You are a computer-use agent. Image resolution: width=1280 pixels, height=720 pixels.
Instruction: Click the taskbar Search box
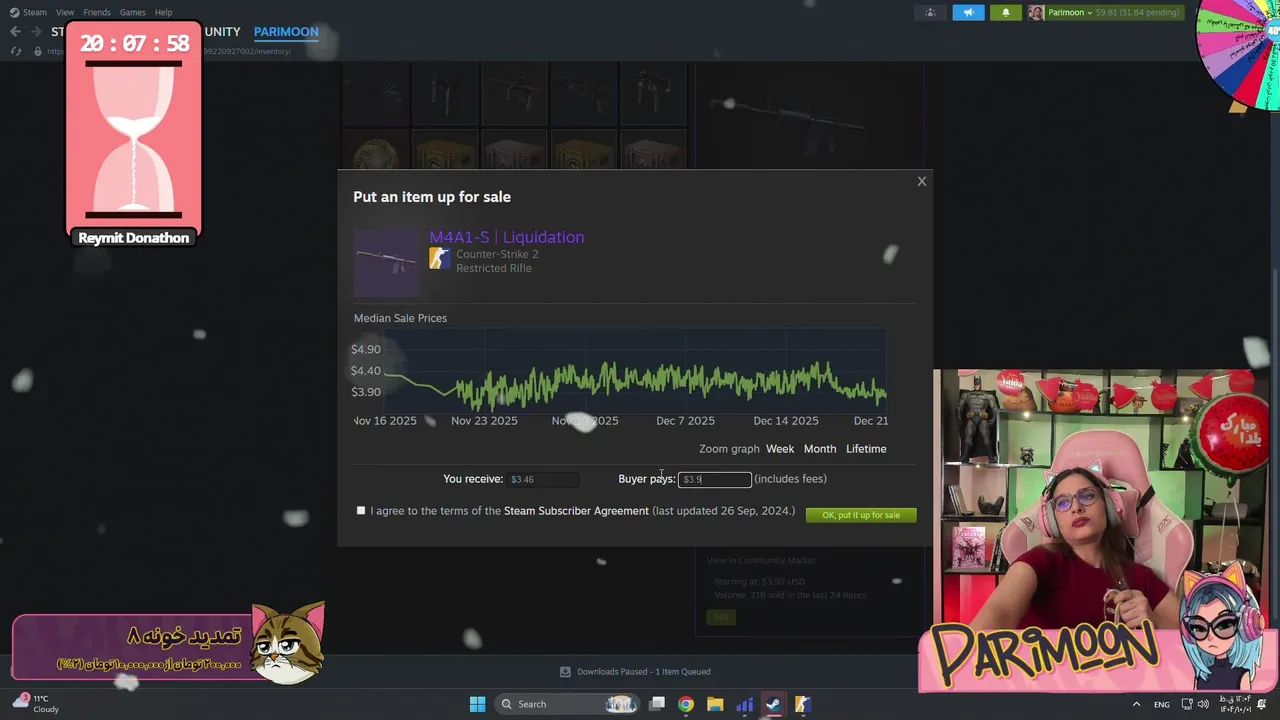click(568, 704)
